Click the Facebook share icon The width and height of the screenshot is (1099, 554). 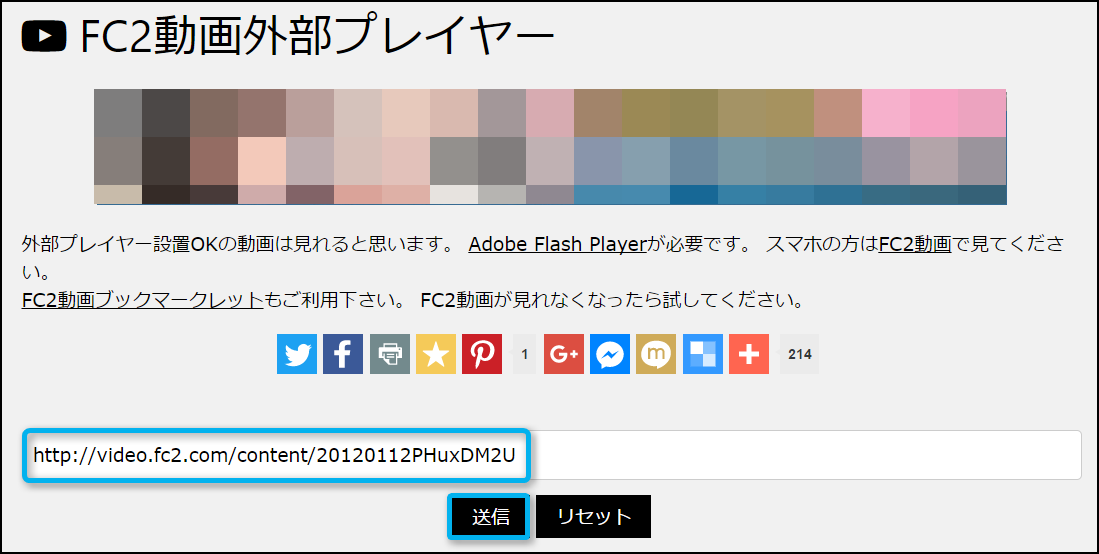tap(342, 354)
